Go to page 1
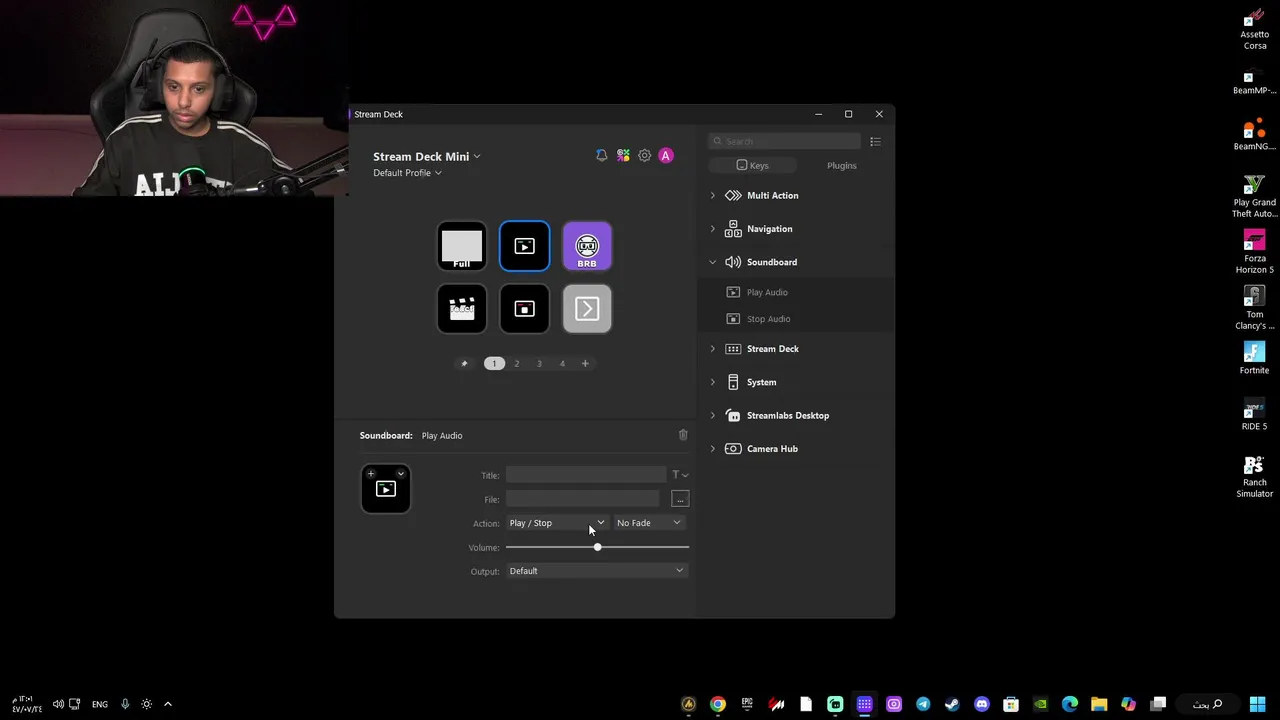Screen dimensions: 1280x720 pyautogui.click(x=494, y=364)
